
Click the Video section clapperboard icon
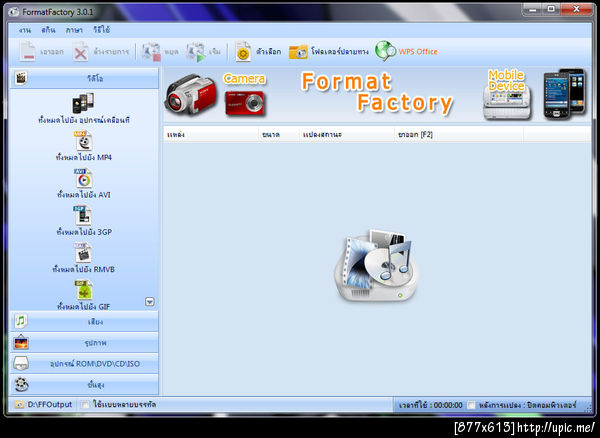[21, 78]
